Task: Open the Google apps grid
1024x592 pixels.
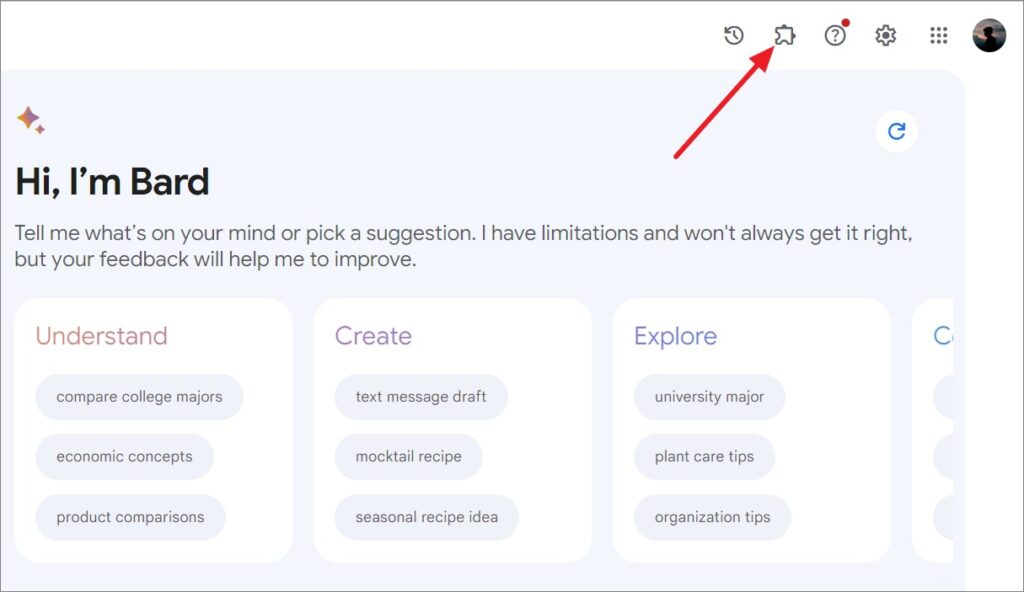Action: [x=938, y=35]
